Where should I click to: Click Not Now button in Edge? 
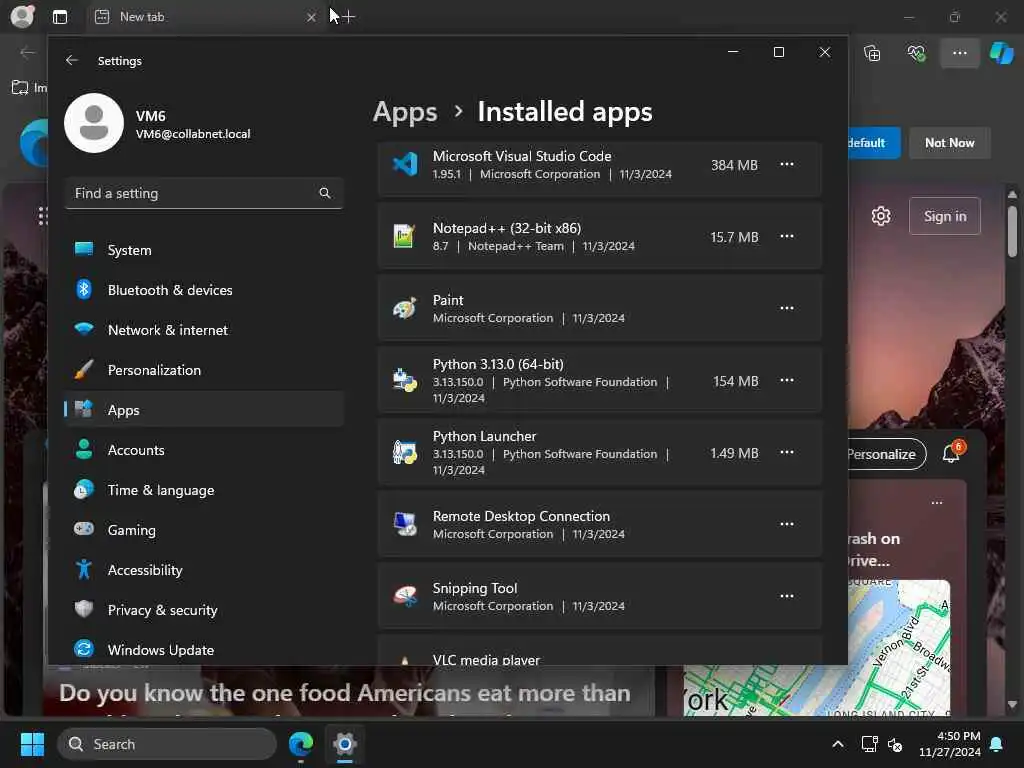(x=950, y=142)
